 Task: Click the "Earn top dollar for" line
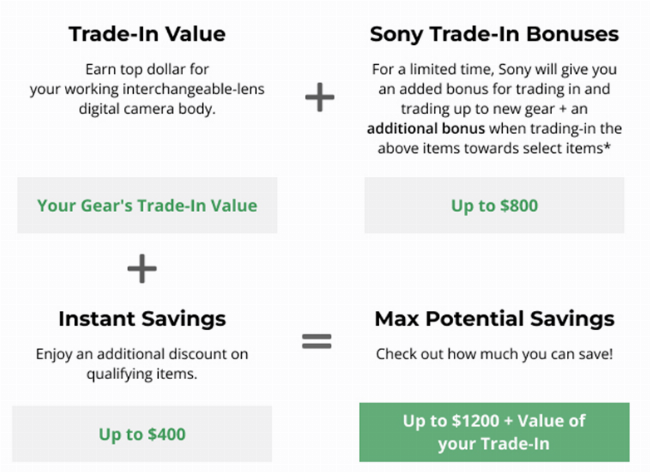pyautogui.click(x=147, y=69)
